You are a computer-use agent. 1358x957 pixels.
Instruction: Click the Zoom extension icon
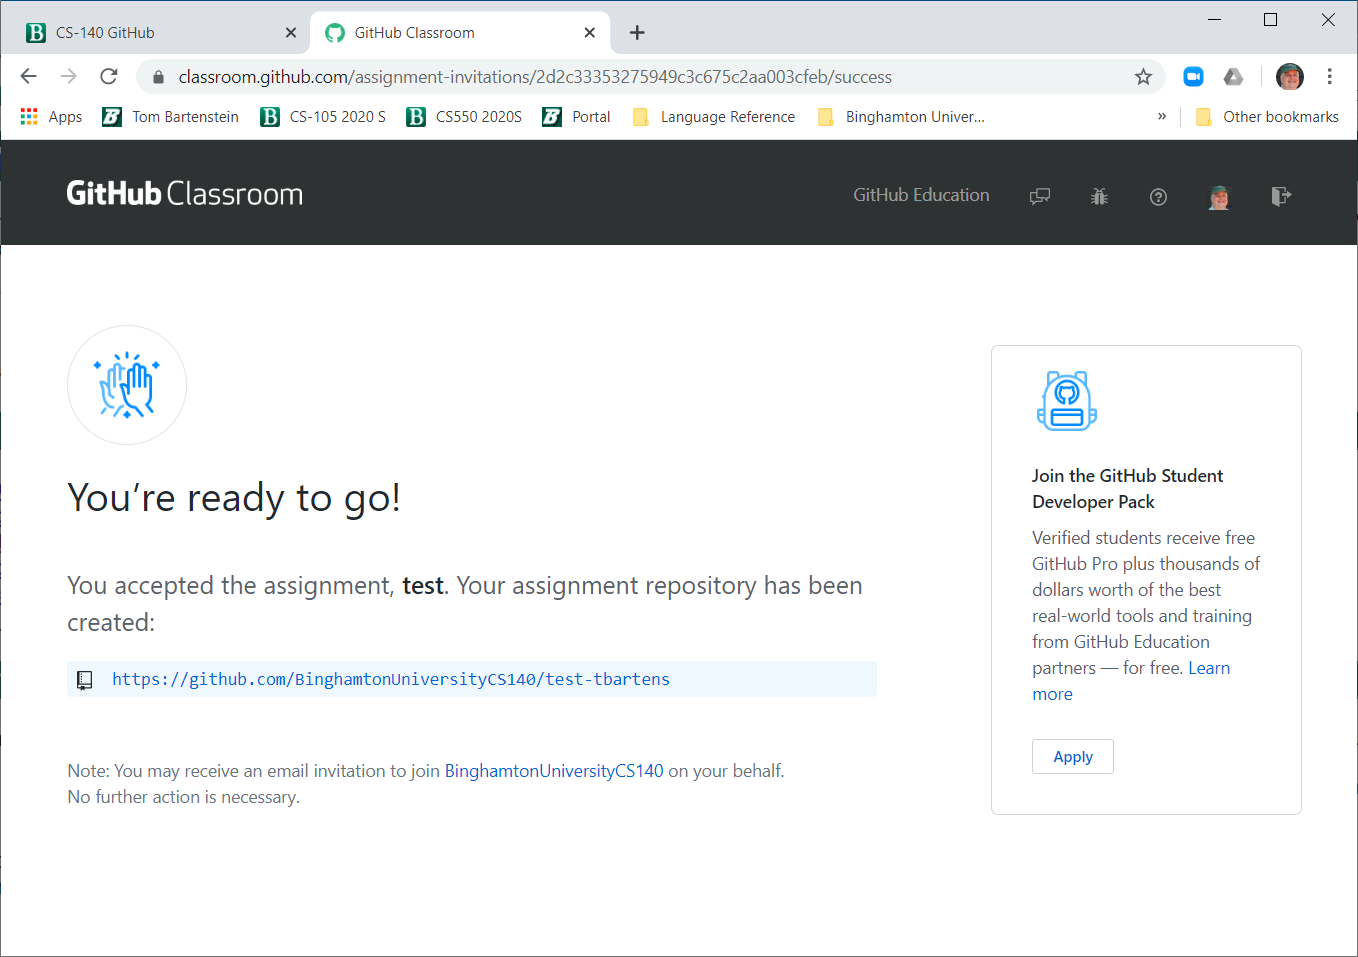tap(1193, 77)
